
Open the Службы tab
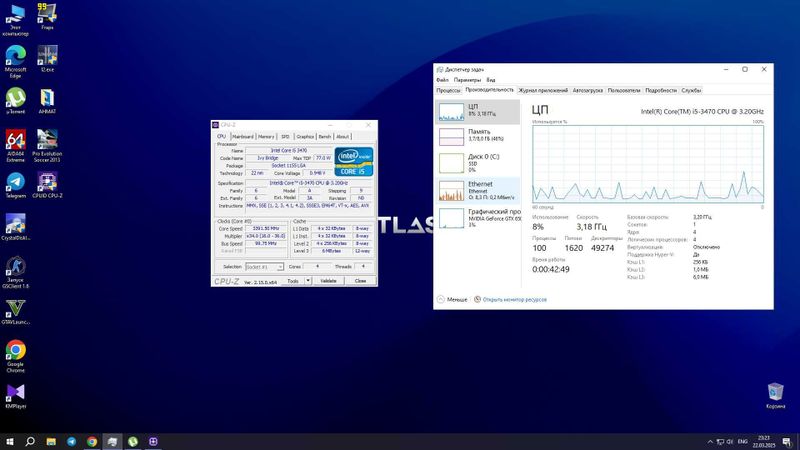pos(691,90)
